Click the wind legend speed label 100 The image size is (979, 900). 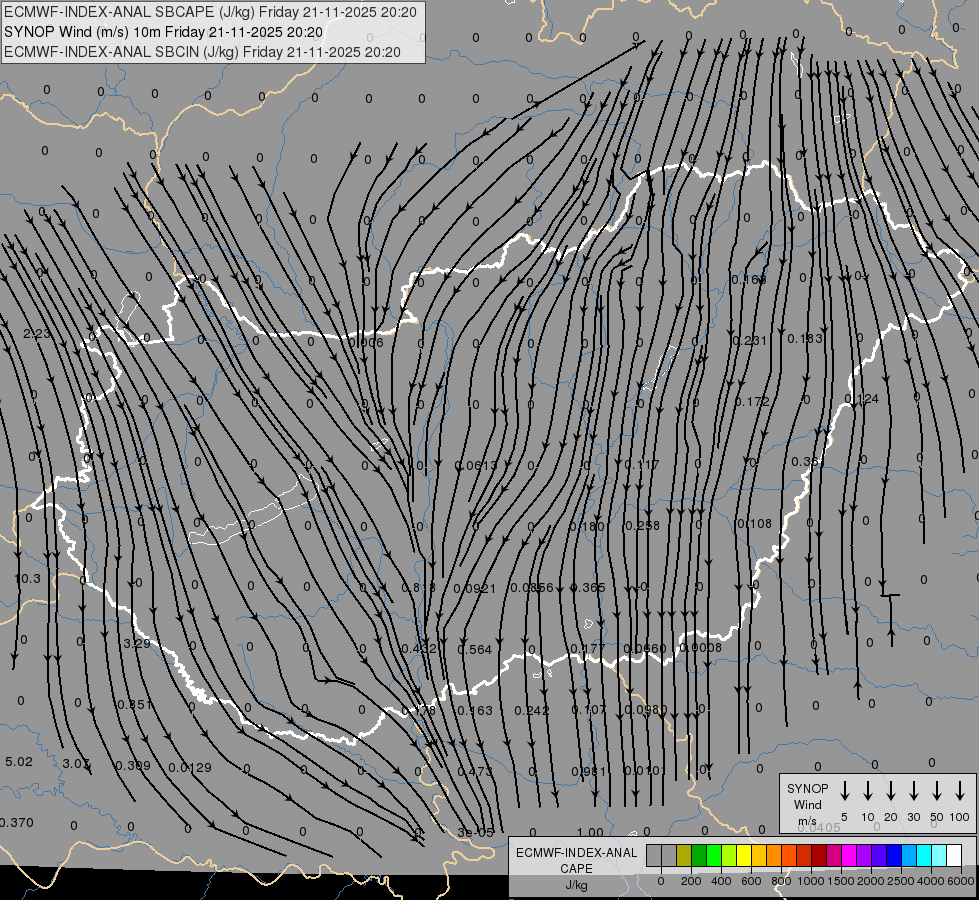click(x=960, y=817)
